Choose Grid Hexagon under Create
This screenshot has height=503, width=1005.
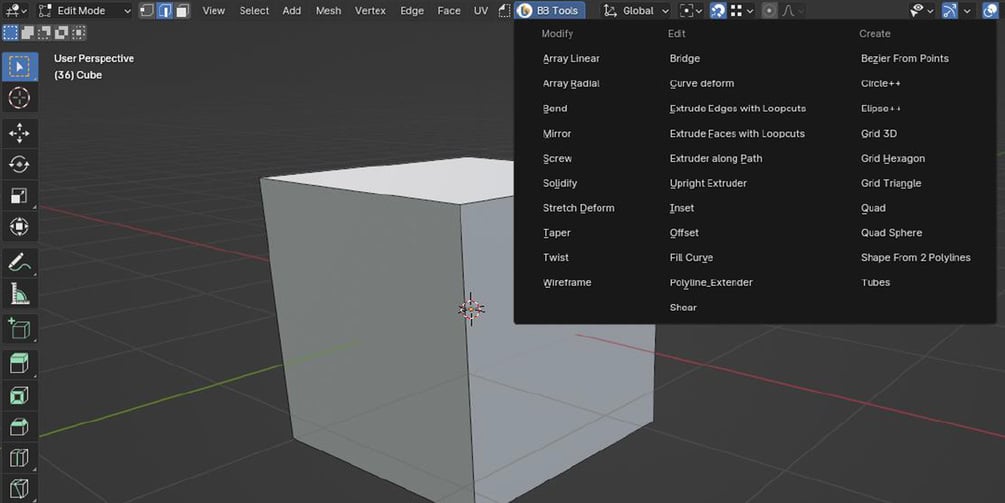[893, 158]
